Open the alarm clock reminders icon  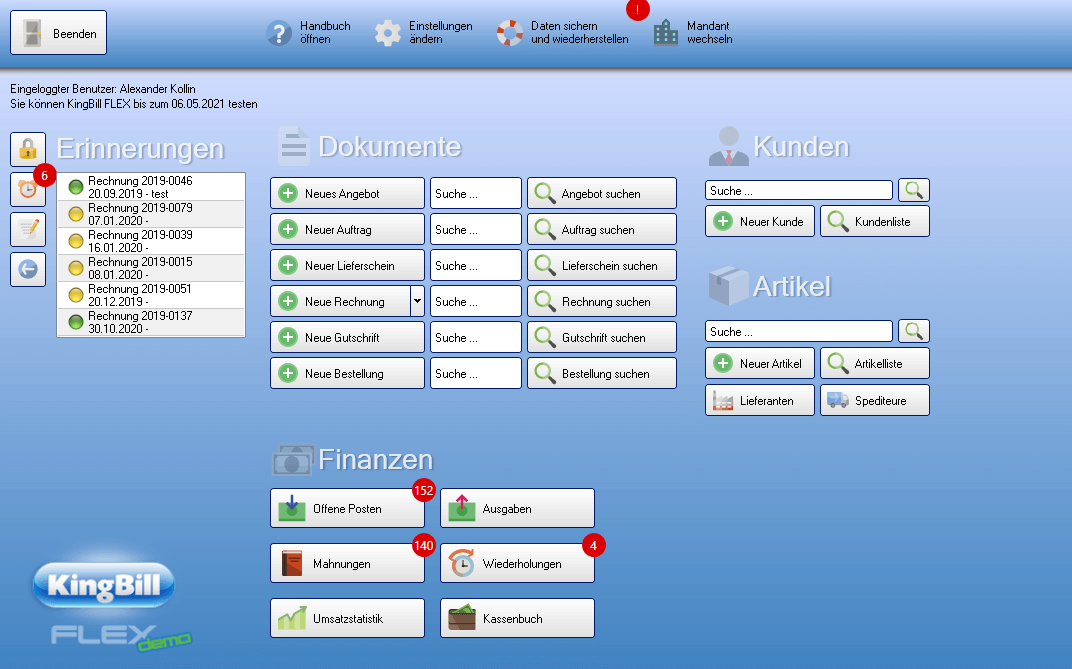tap(28, 189)
